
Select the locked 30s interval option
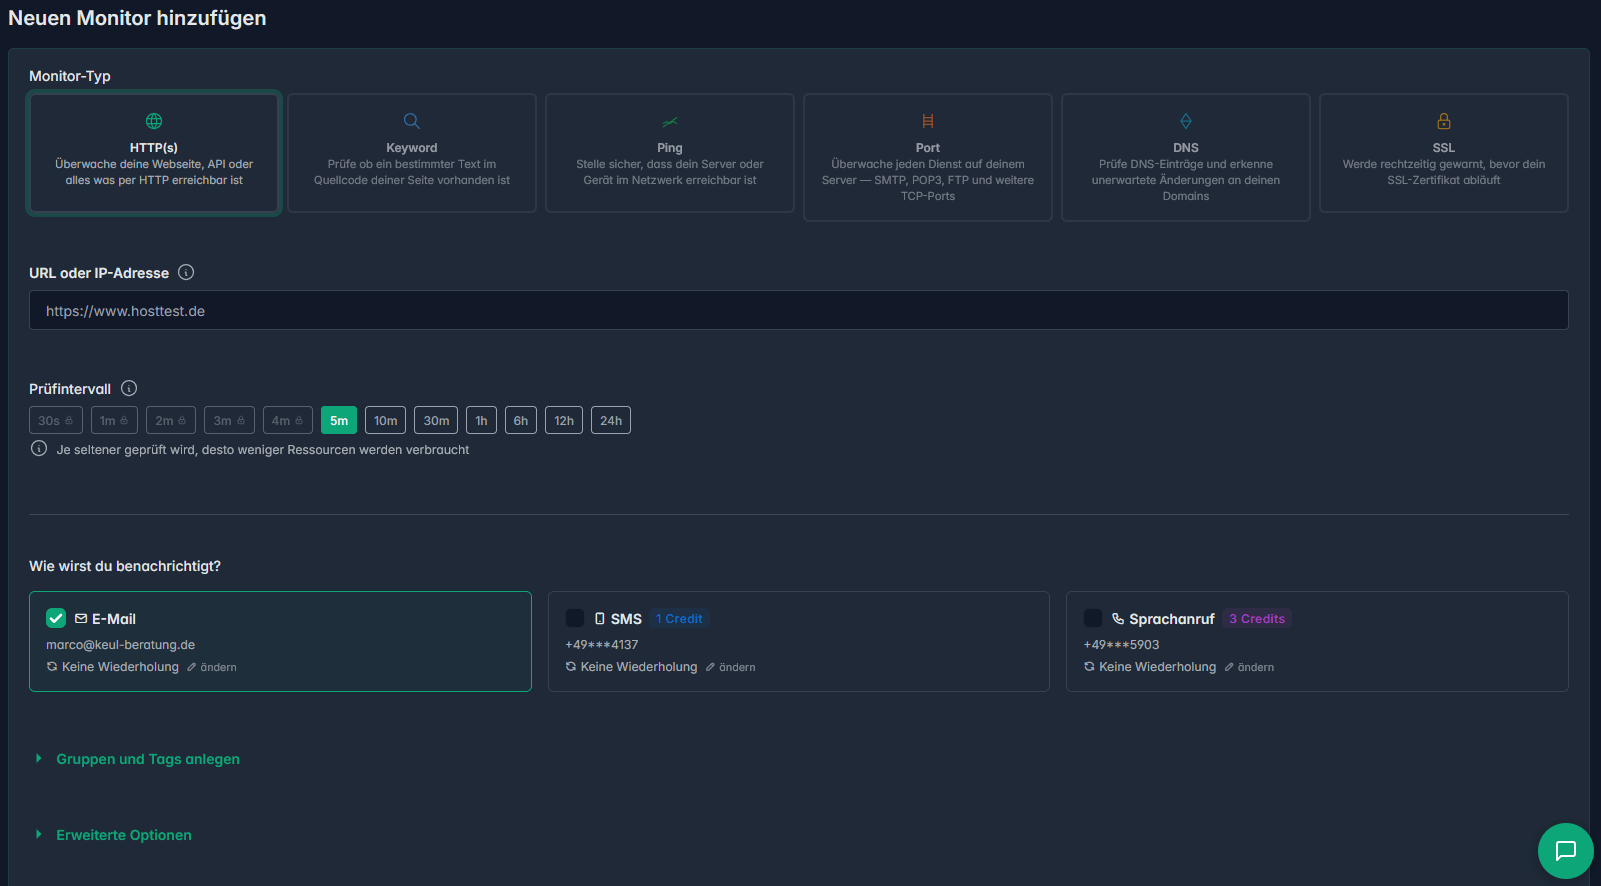coord(55,420)
